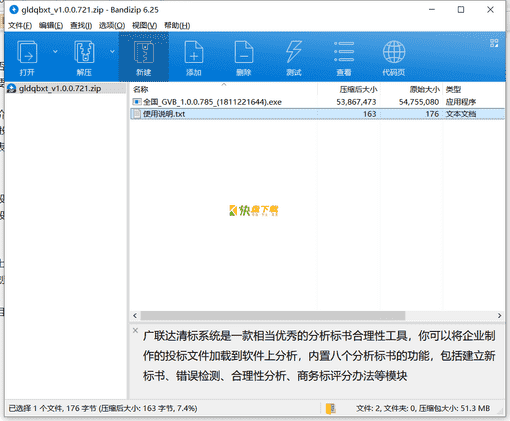This screenshot has height=421, width=510.
Task: Close the archive comment panel
Action: pos(135,330)
